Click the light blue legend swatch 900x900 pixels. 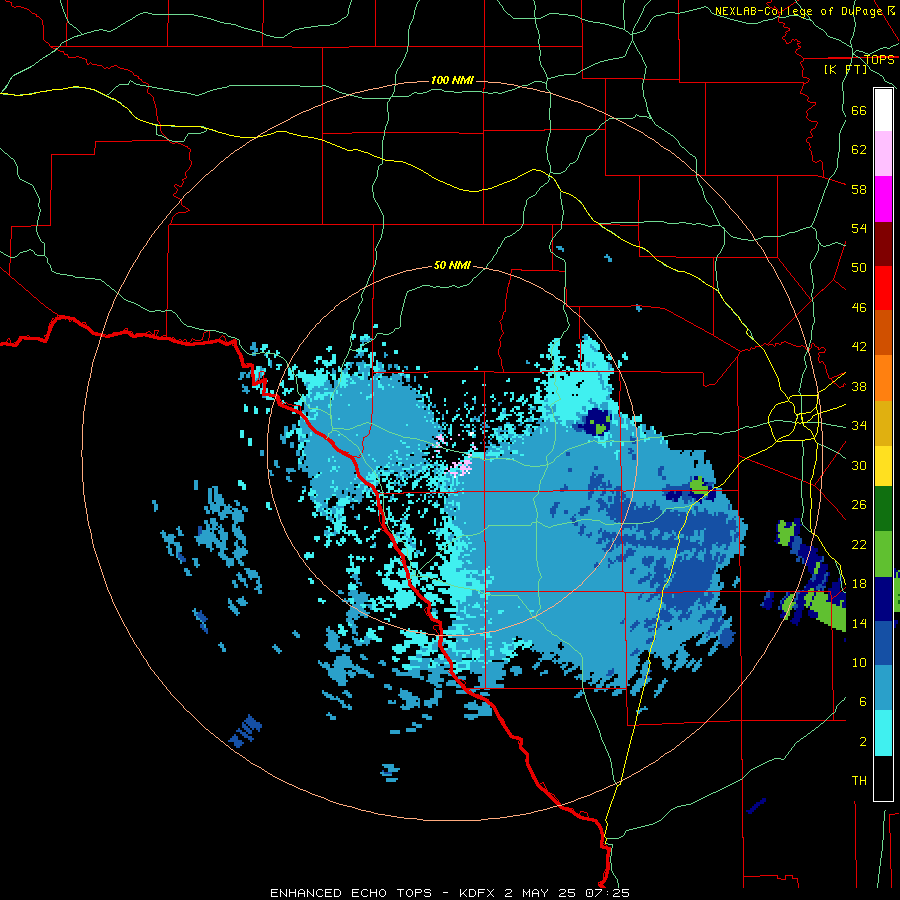(883, 688)
